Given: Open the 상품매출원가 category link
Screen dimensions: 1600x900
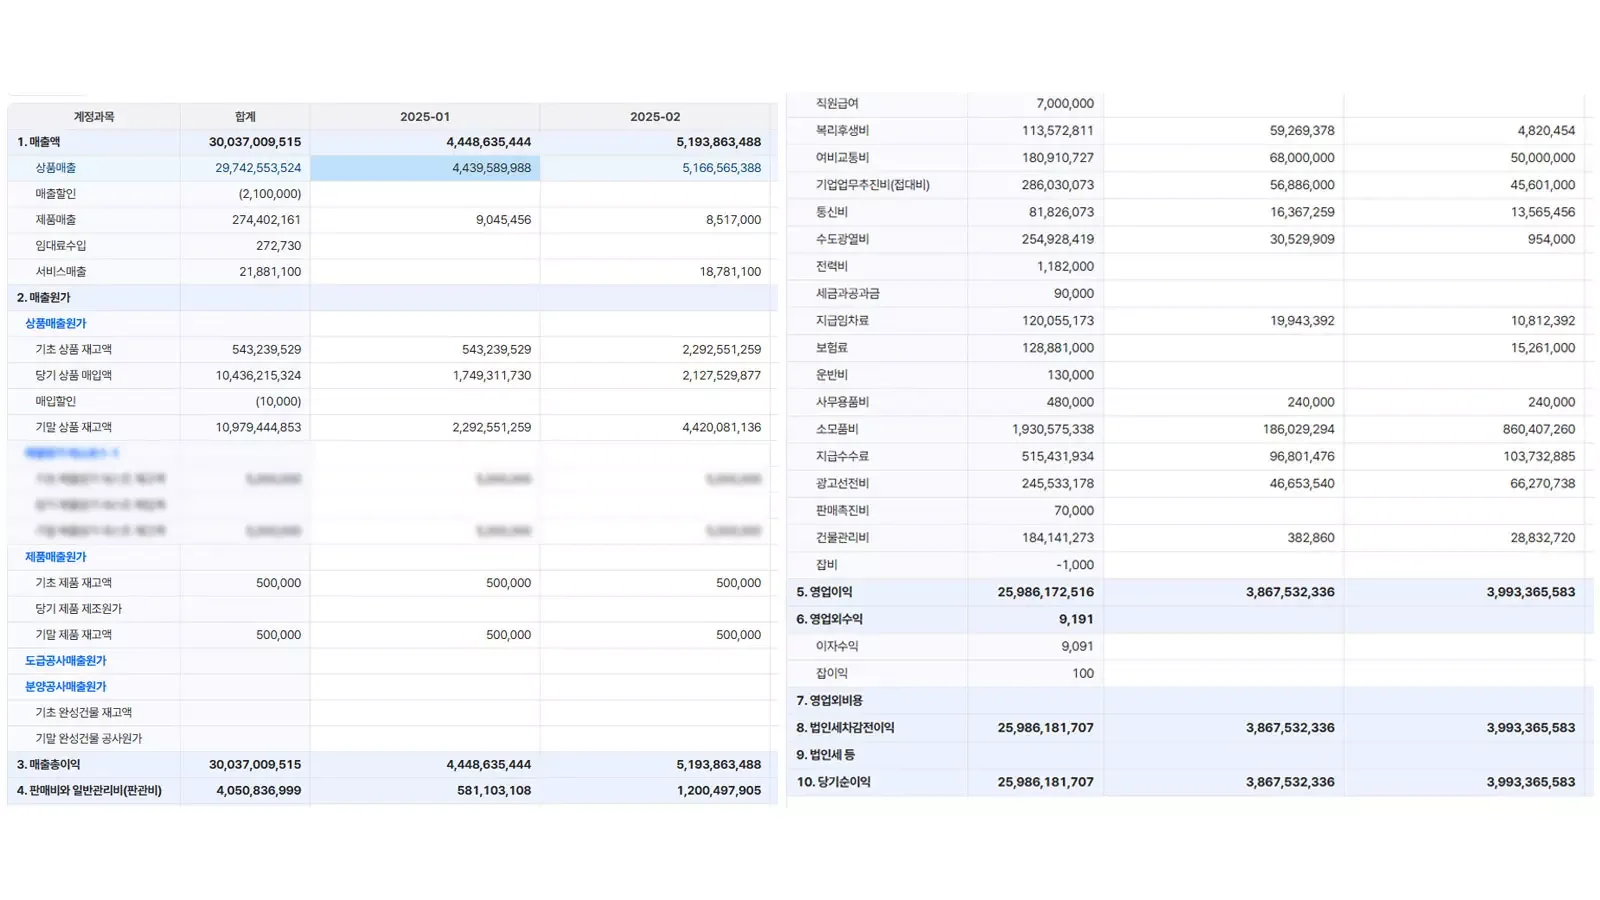Looking at the screenshot, I should (56, 324).
